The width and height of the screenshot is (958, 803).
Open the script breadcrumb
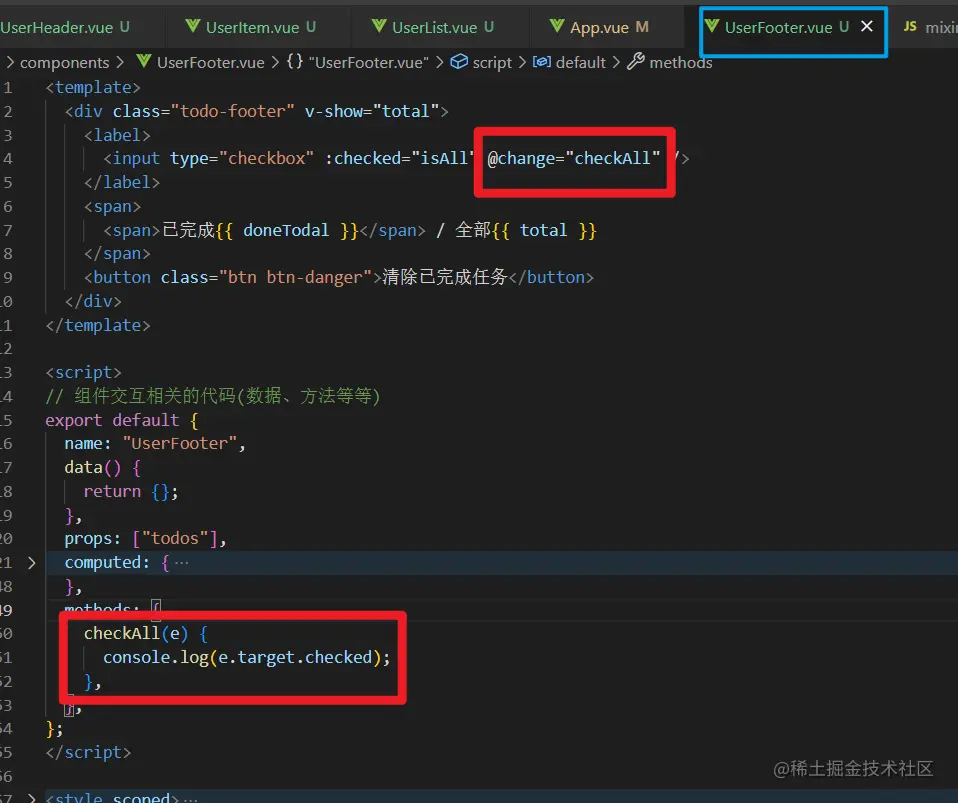point(492,62)
